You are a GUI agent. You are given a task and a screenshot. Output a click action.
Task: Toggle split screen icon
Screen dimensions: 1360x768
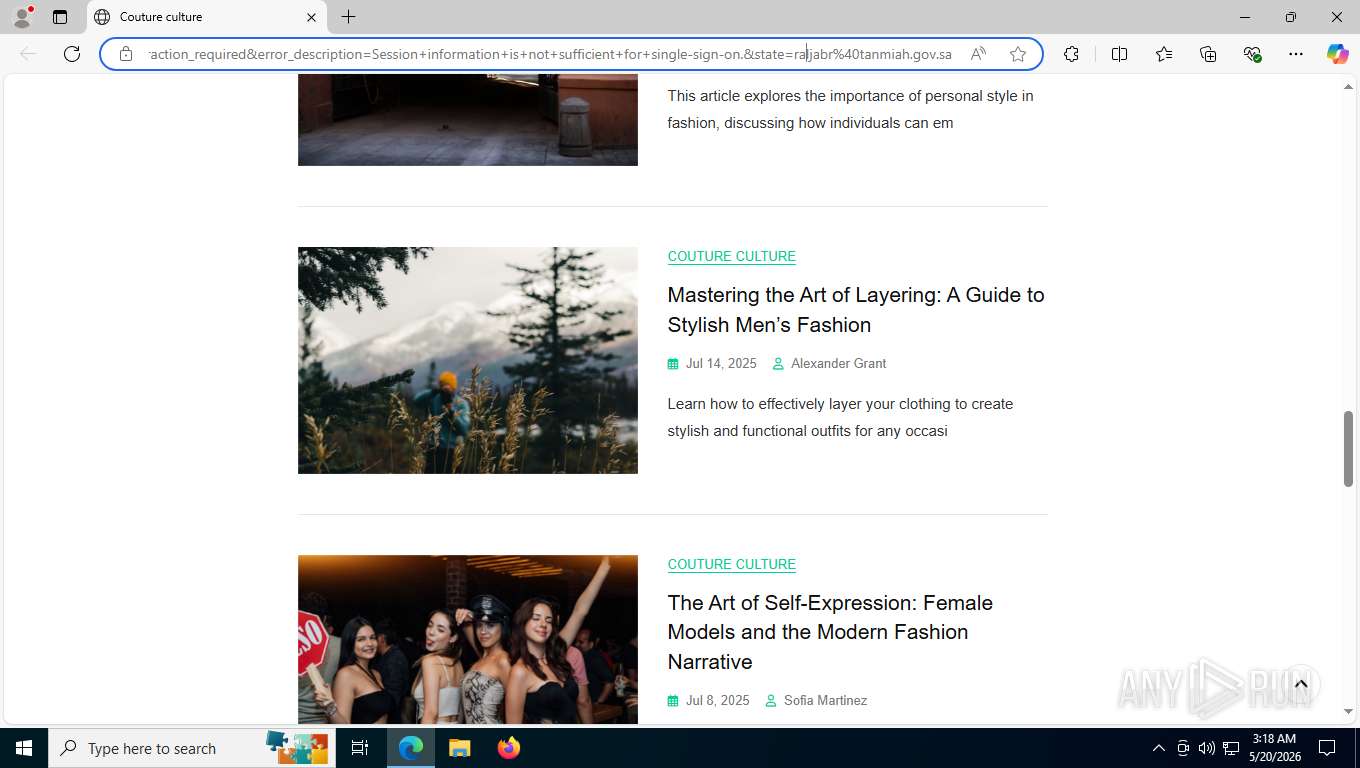1120,54
